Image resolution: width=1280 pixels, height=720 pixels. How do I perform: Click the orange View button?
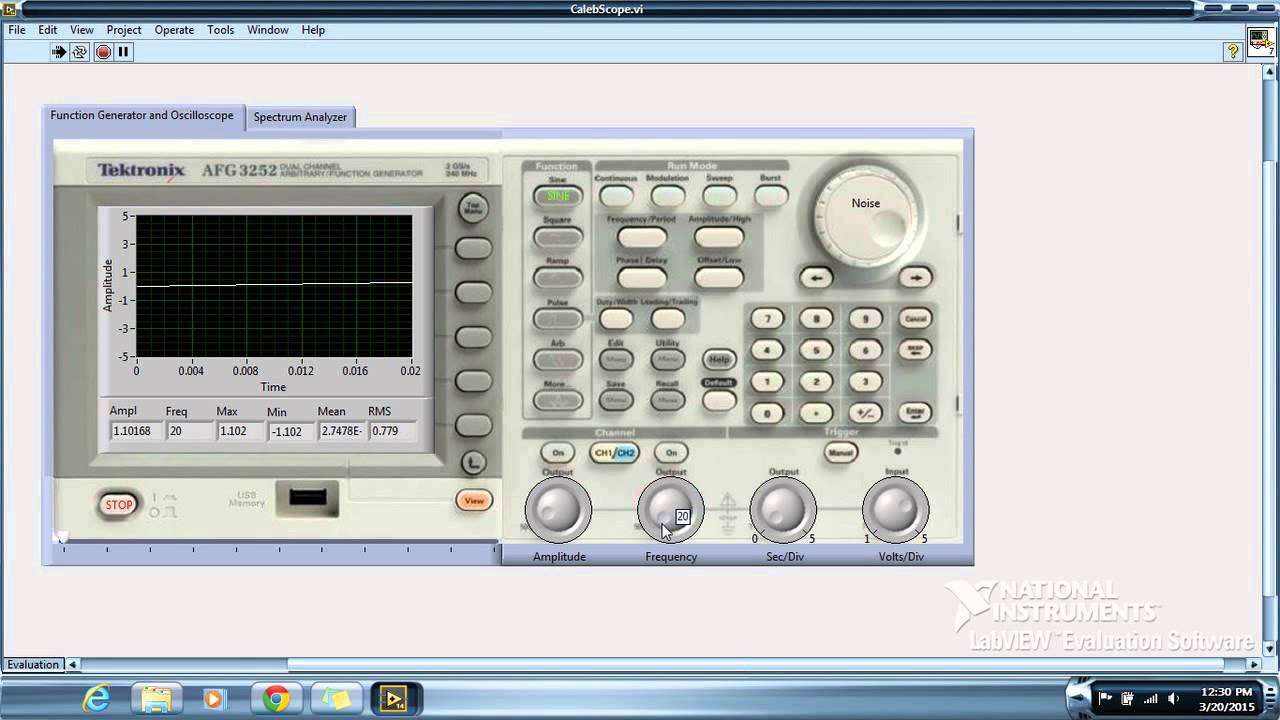tap(474, 501)
